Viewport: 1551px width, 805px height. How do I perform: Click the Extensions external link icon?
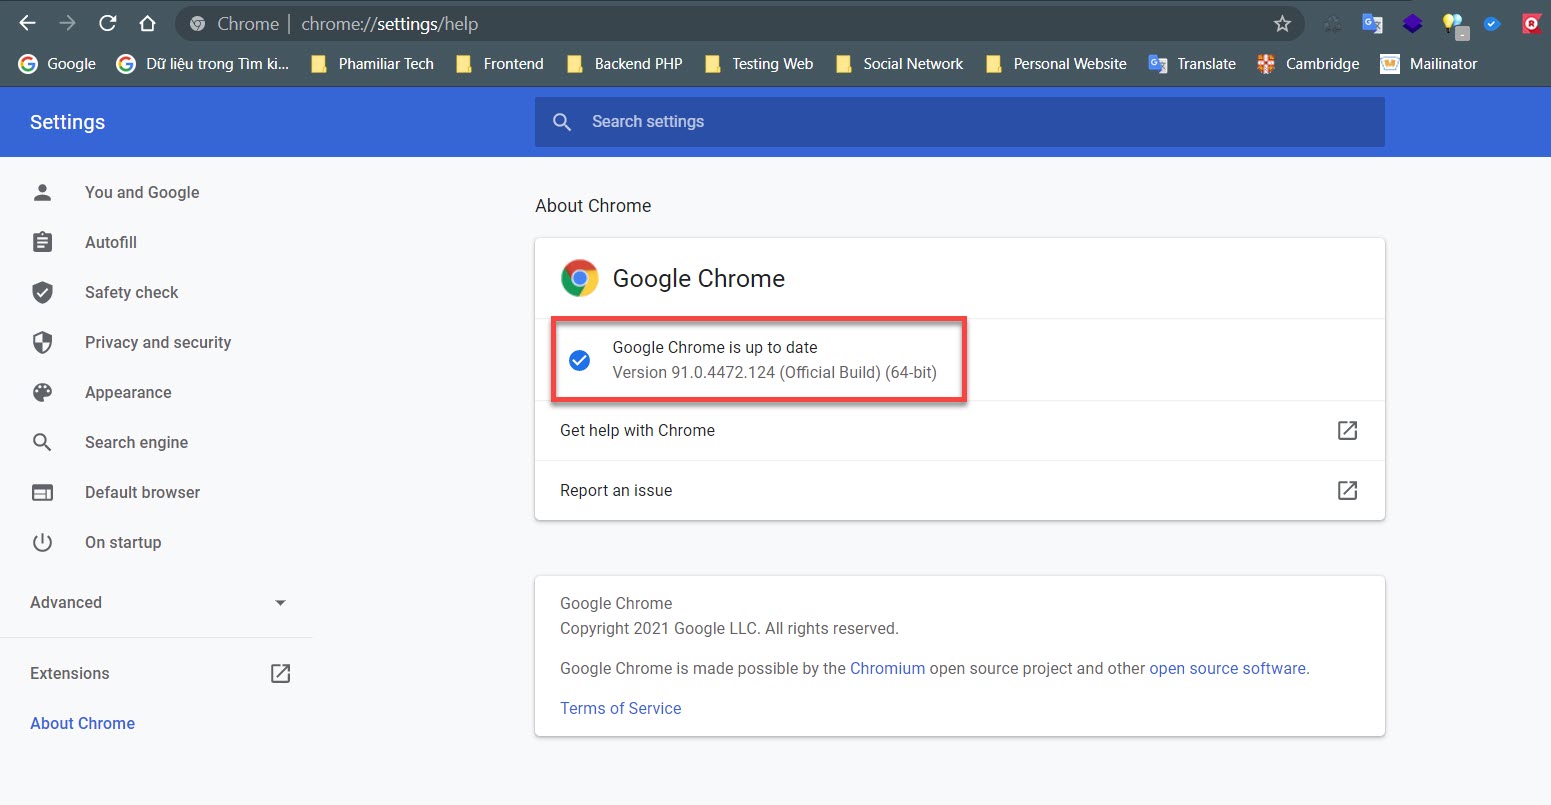tap(281, 673)
